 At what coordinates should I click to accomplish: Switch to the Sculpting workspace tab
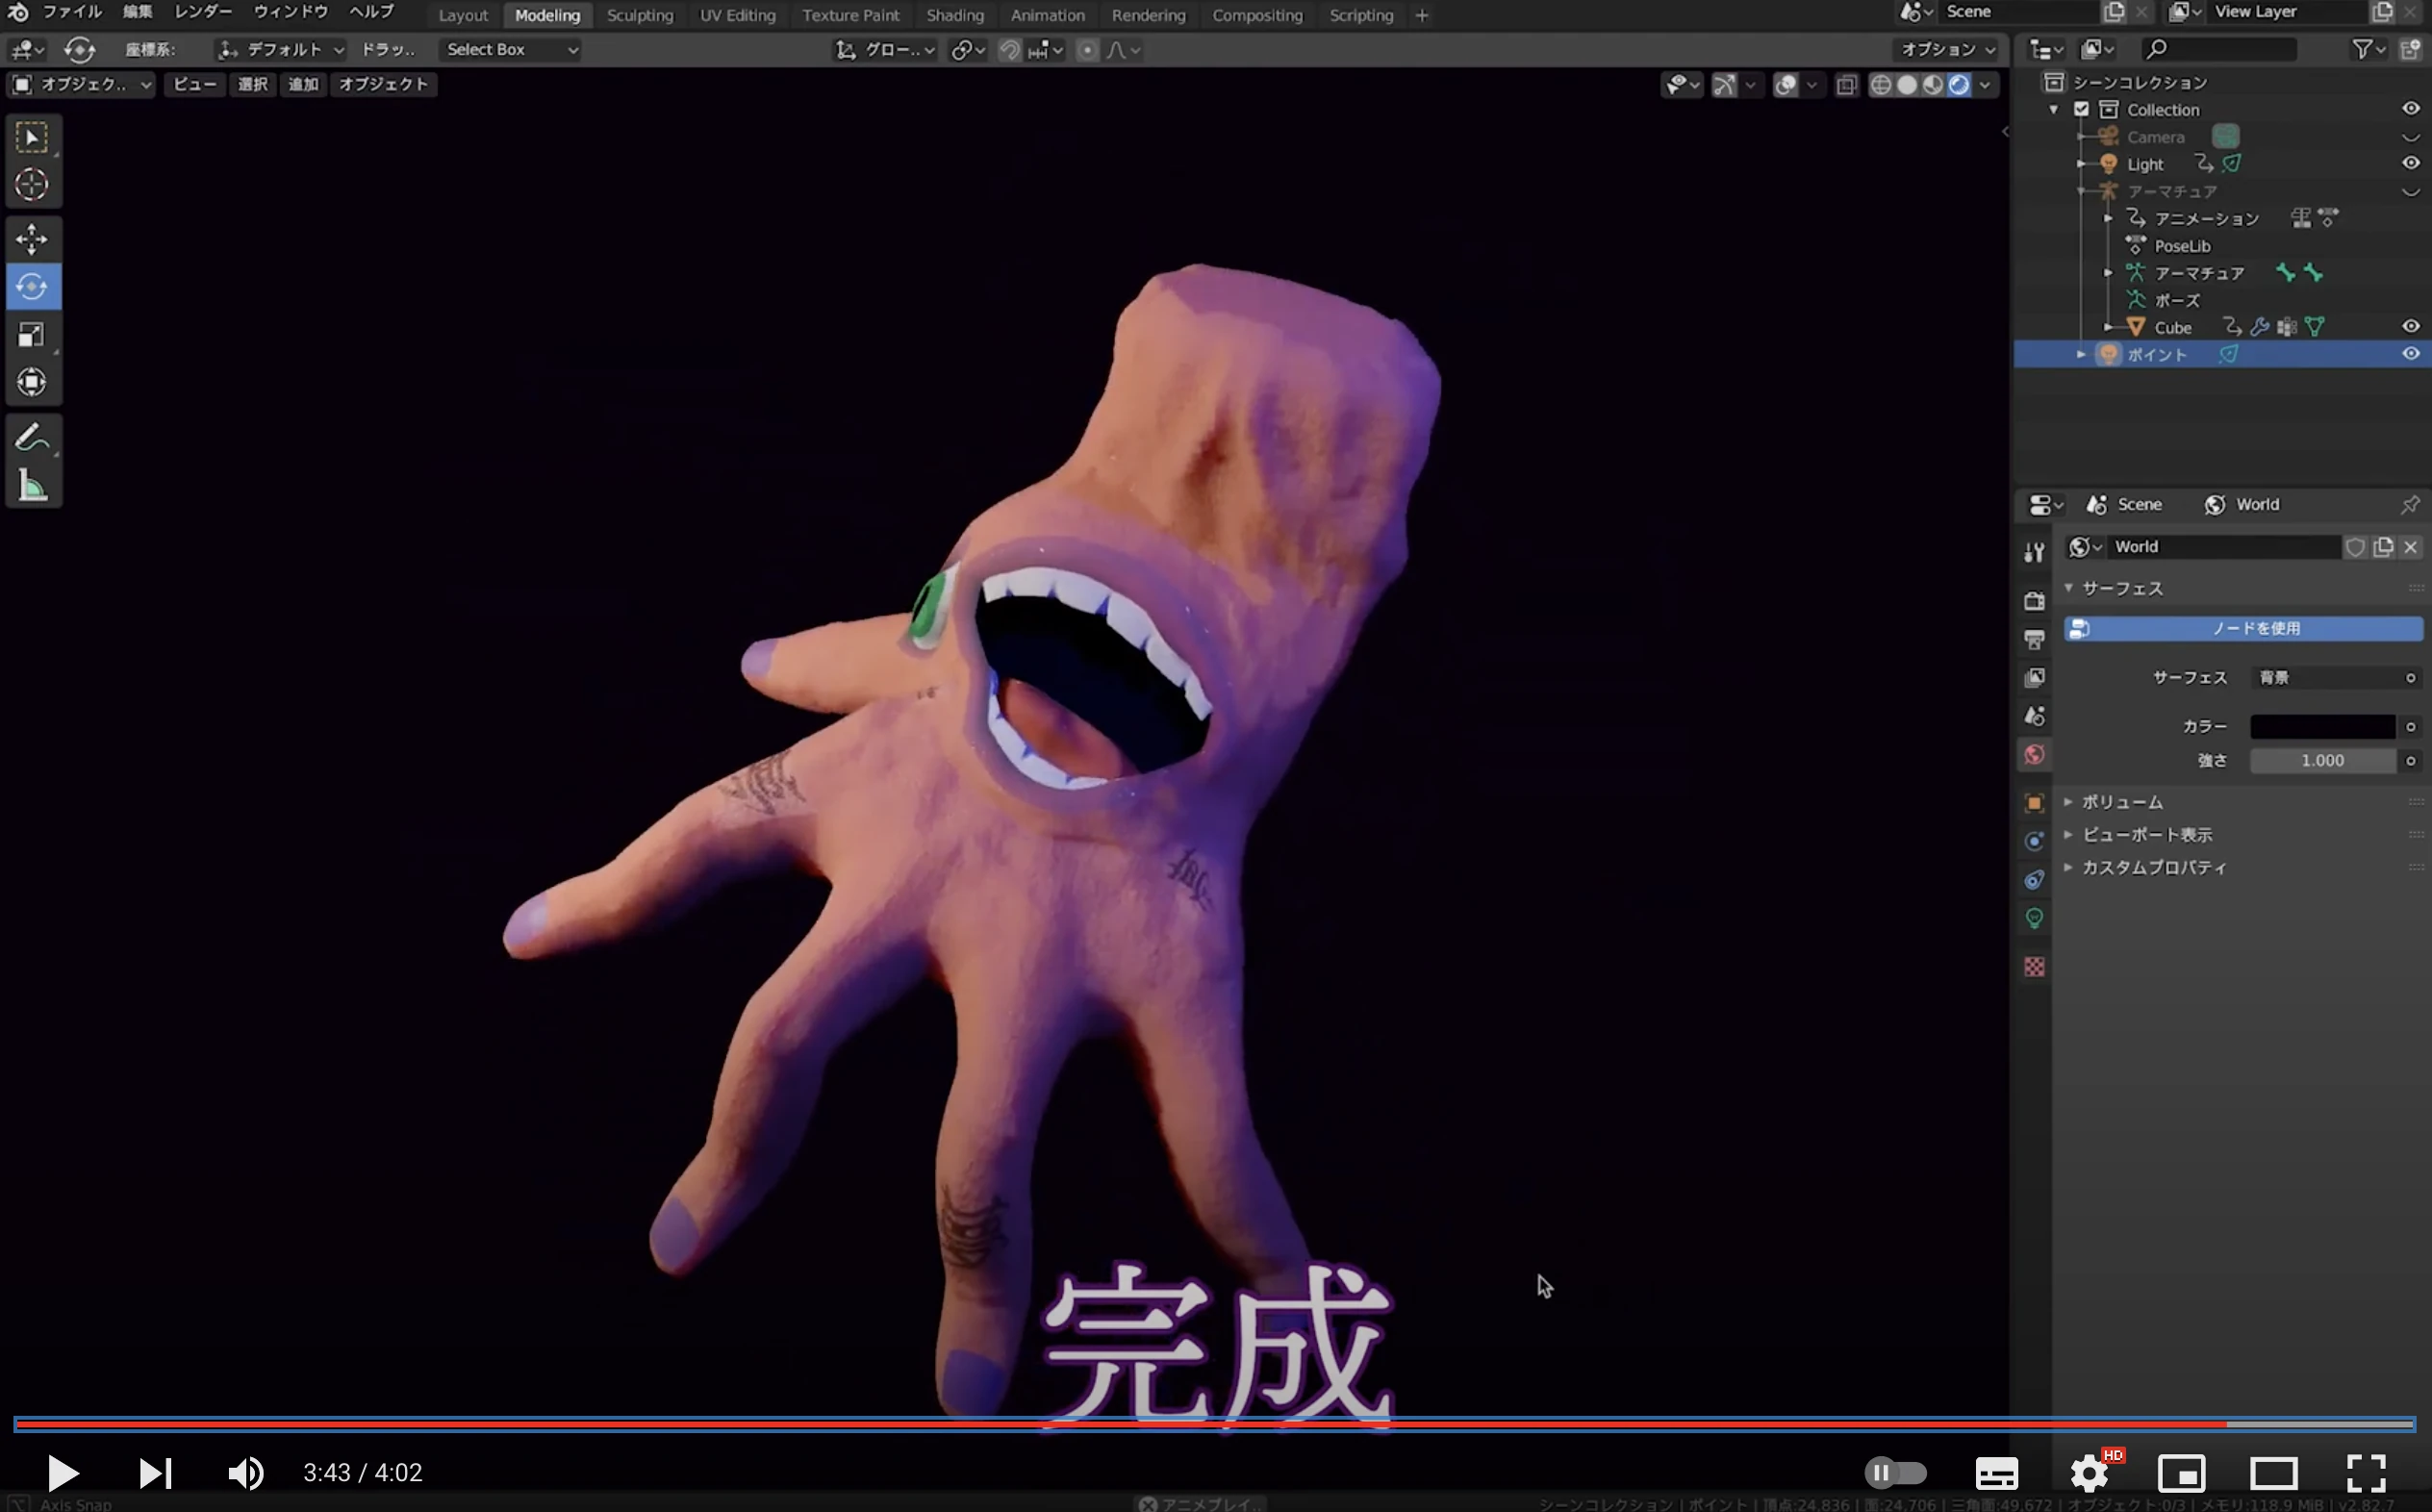pyautogui.click(x=640, y=15)
